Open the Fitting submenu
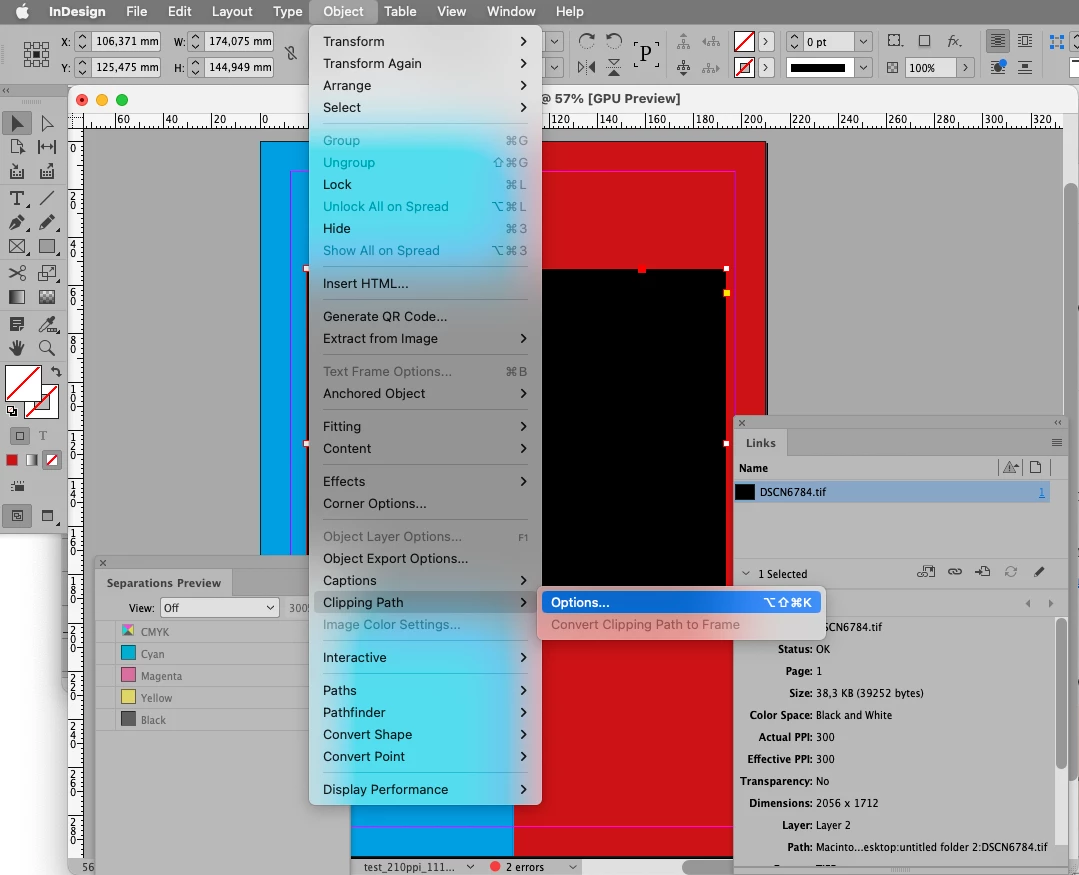 (x=425, y=426)
